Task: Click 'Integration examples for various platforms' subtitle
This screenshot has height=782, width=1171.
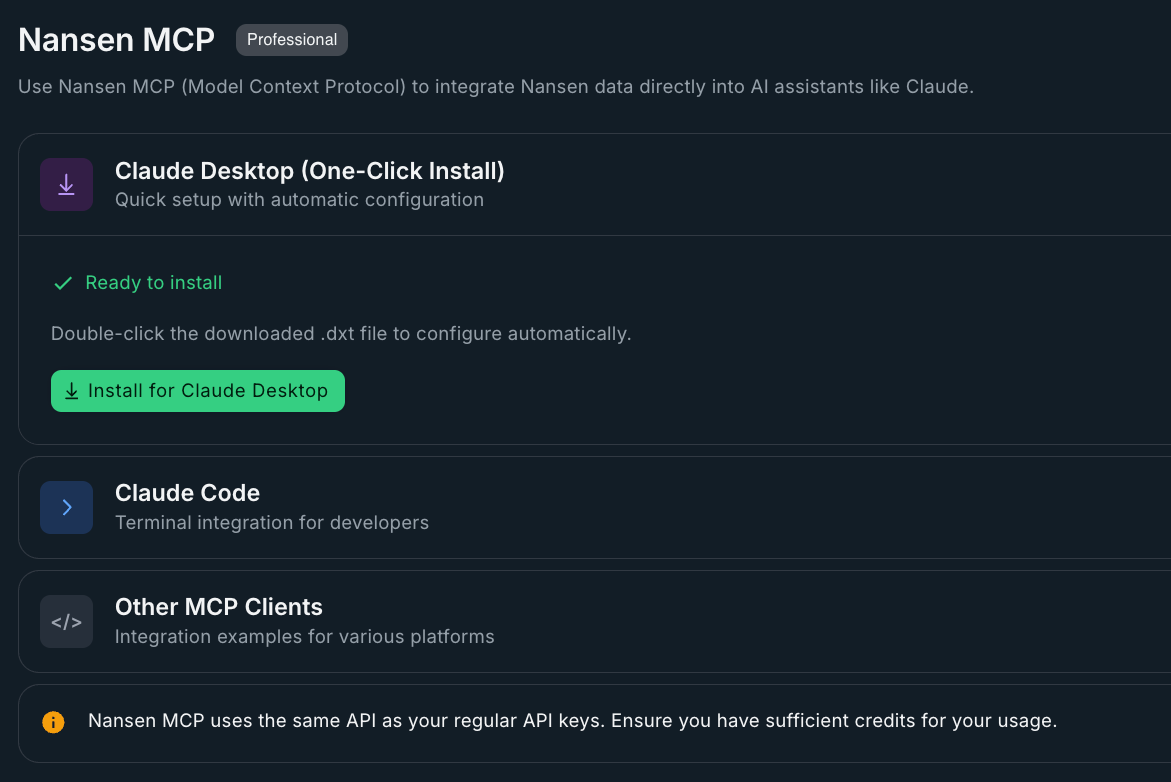Action: [x=305, y=636]
